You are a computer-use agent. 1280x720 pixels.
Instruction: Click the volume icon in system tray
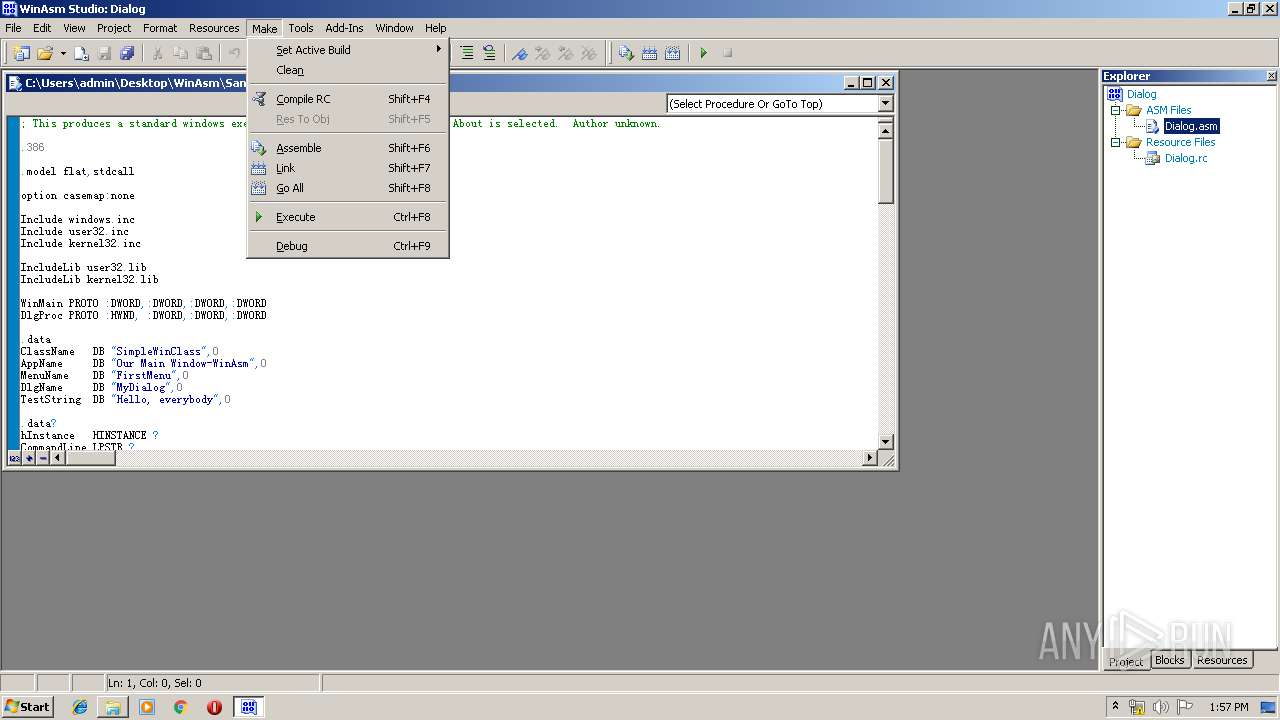[x=1161, y=707]
